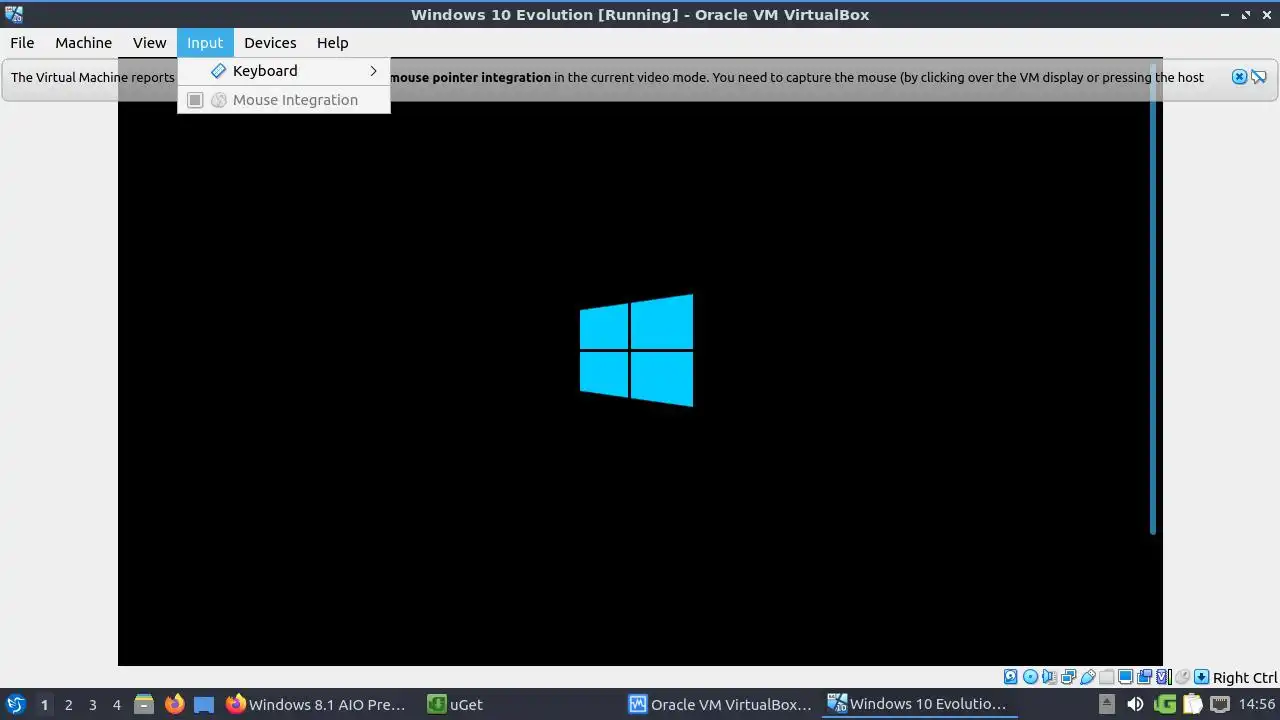The height and width of the screenshot is (720, 1280).
Task: Expand the Keyboard submenu arrow
Action: click(373, 71)
